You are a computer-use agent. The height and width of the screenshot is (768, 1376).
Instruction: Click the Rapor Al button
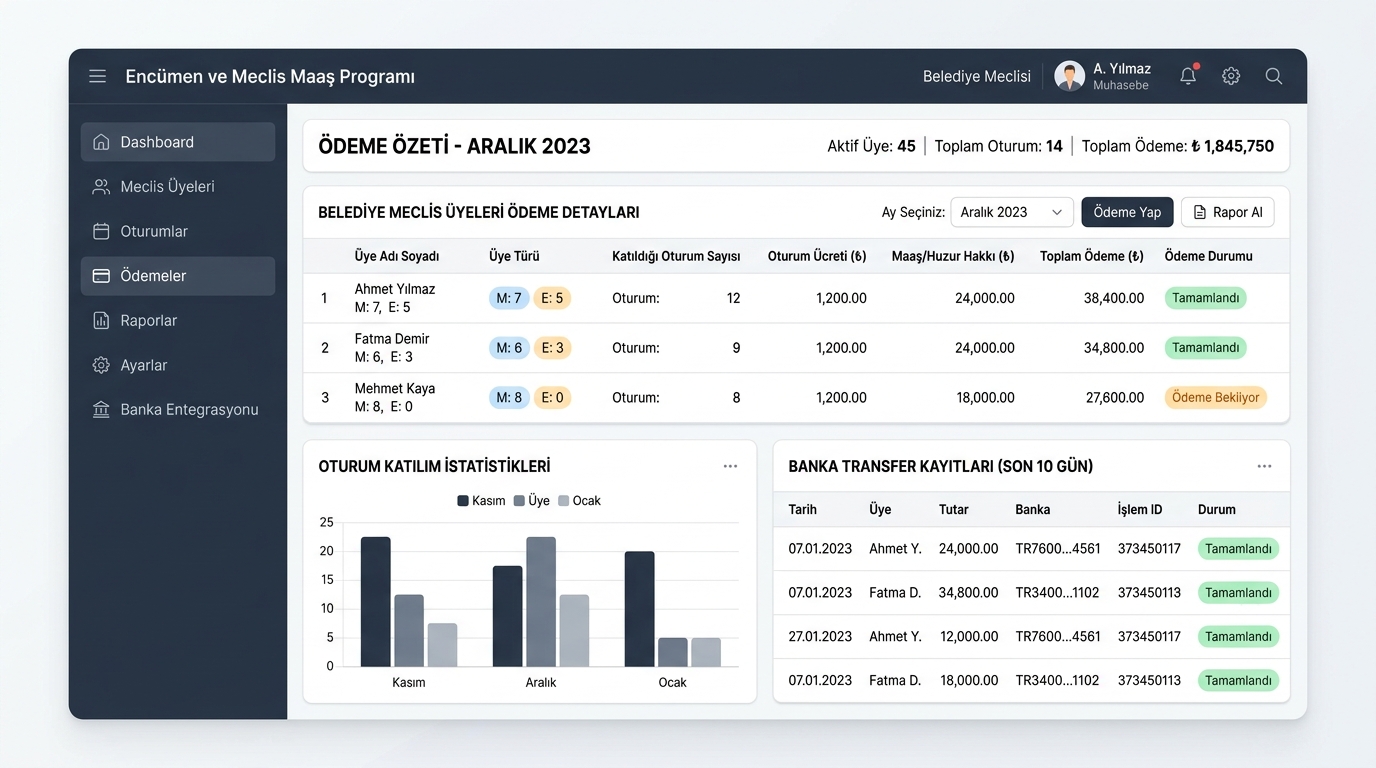[x=1228, y=212]
